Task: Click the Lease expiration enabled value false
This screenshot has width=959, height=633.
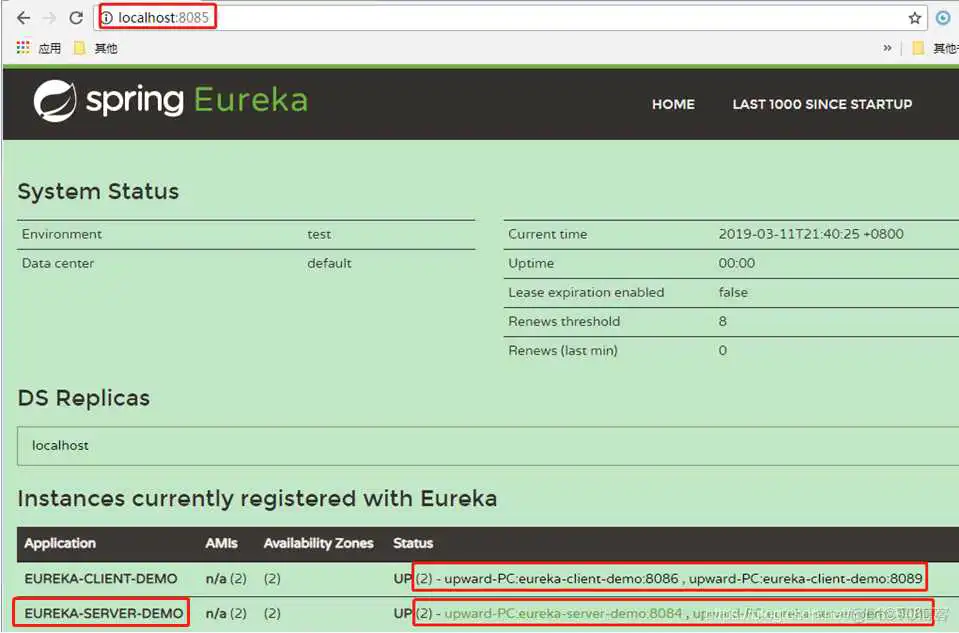Action: point(733,292)
